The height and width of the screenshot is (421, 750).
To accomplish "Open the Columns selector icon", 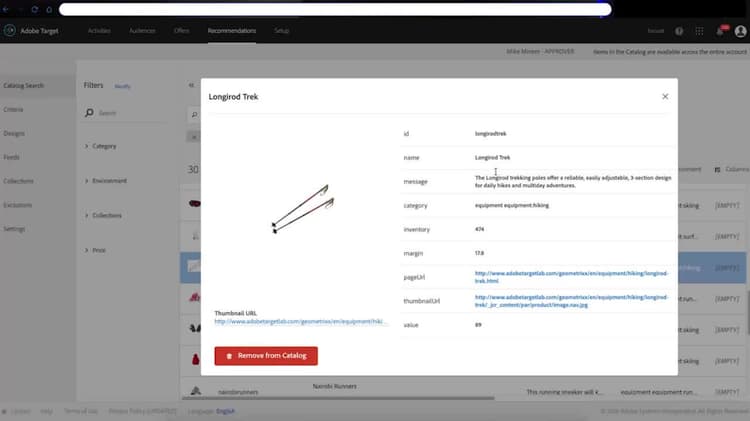I will tap(717, 170).
